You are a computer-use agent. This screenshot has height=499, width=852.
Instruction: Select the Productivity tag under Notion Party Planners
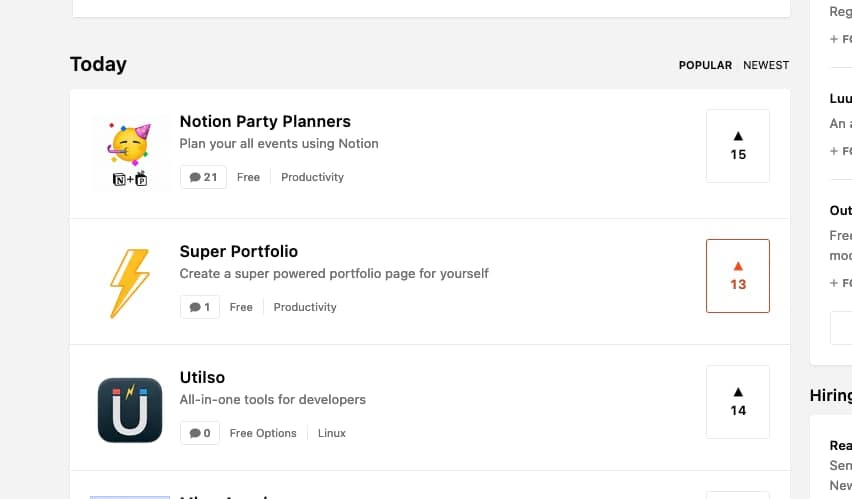[x=312, y=177]
